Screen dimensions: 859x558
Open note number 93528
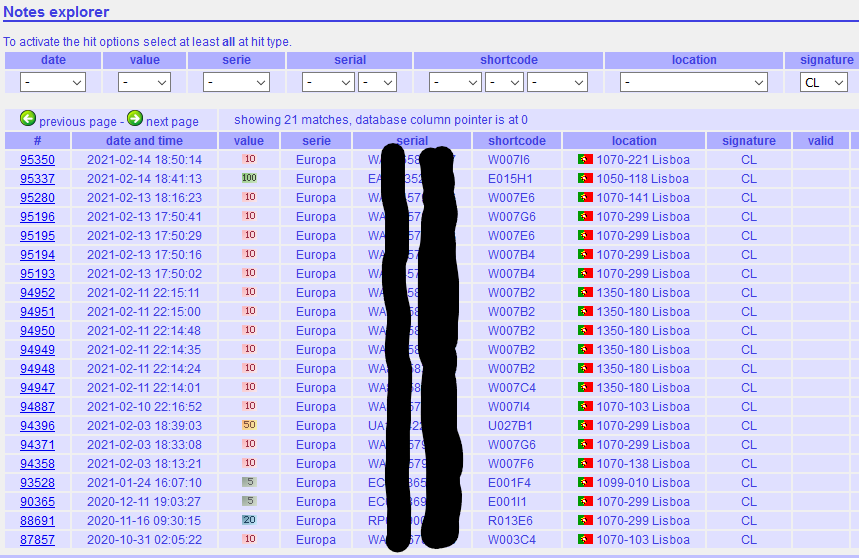coord(37,482)
